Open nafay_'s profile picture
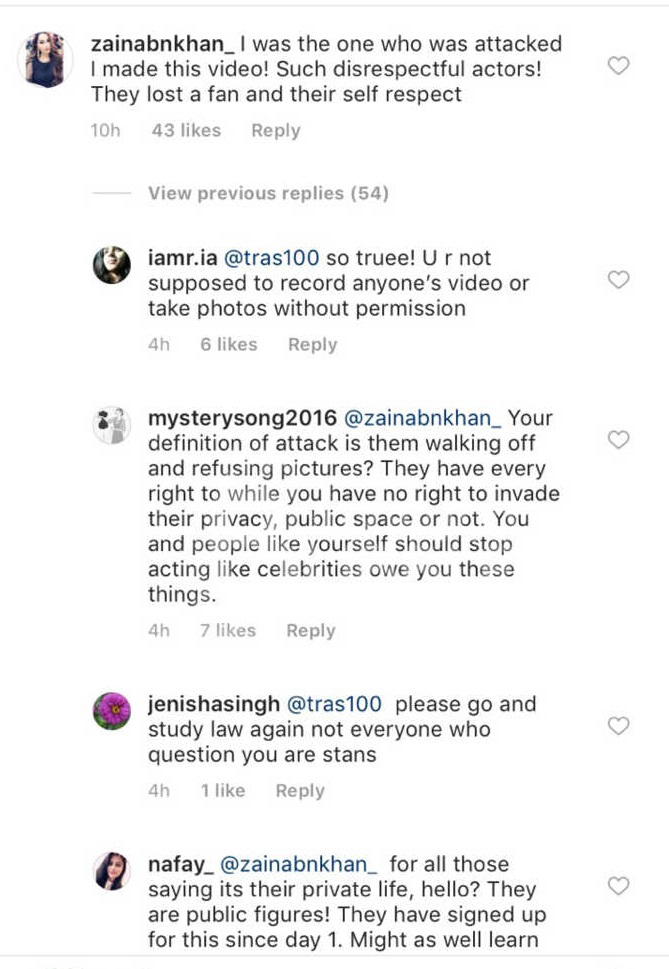Screen dimensions: 669x969 pos(111,871)
